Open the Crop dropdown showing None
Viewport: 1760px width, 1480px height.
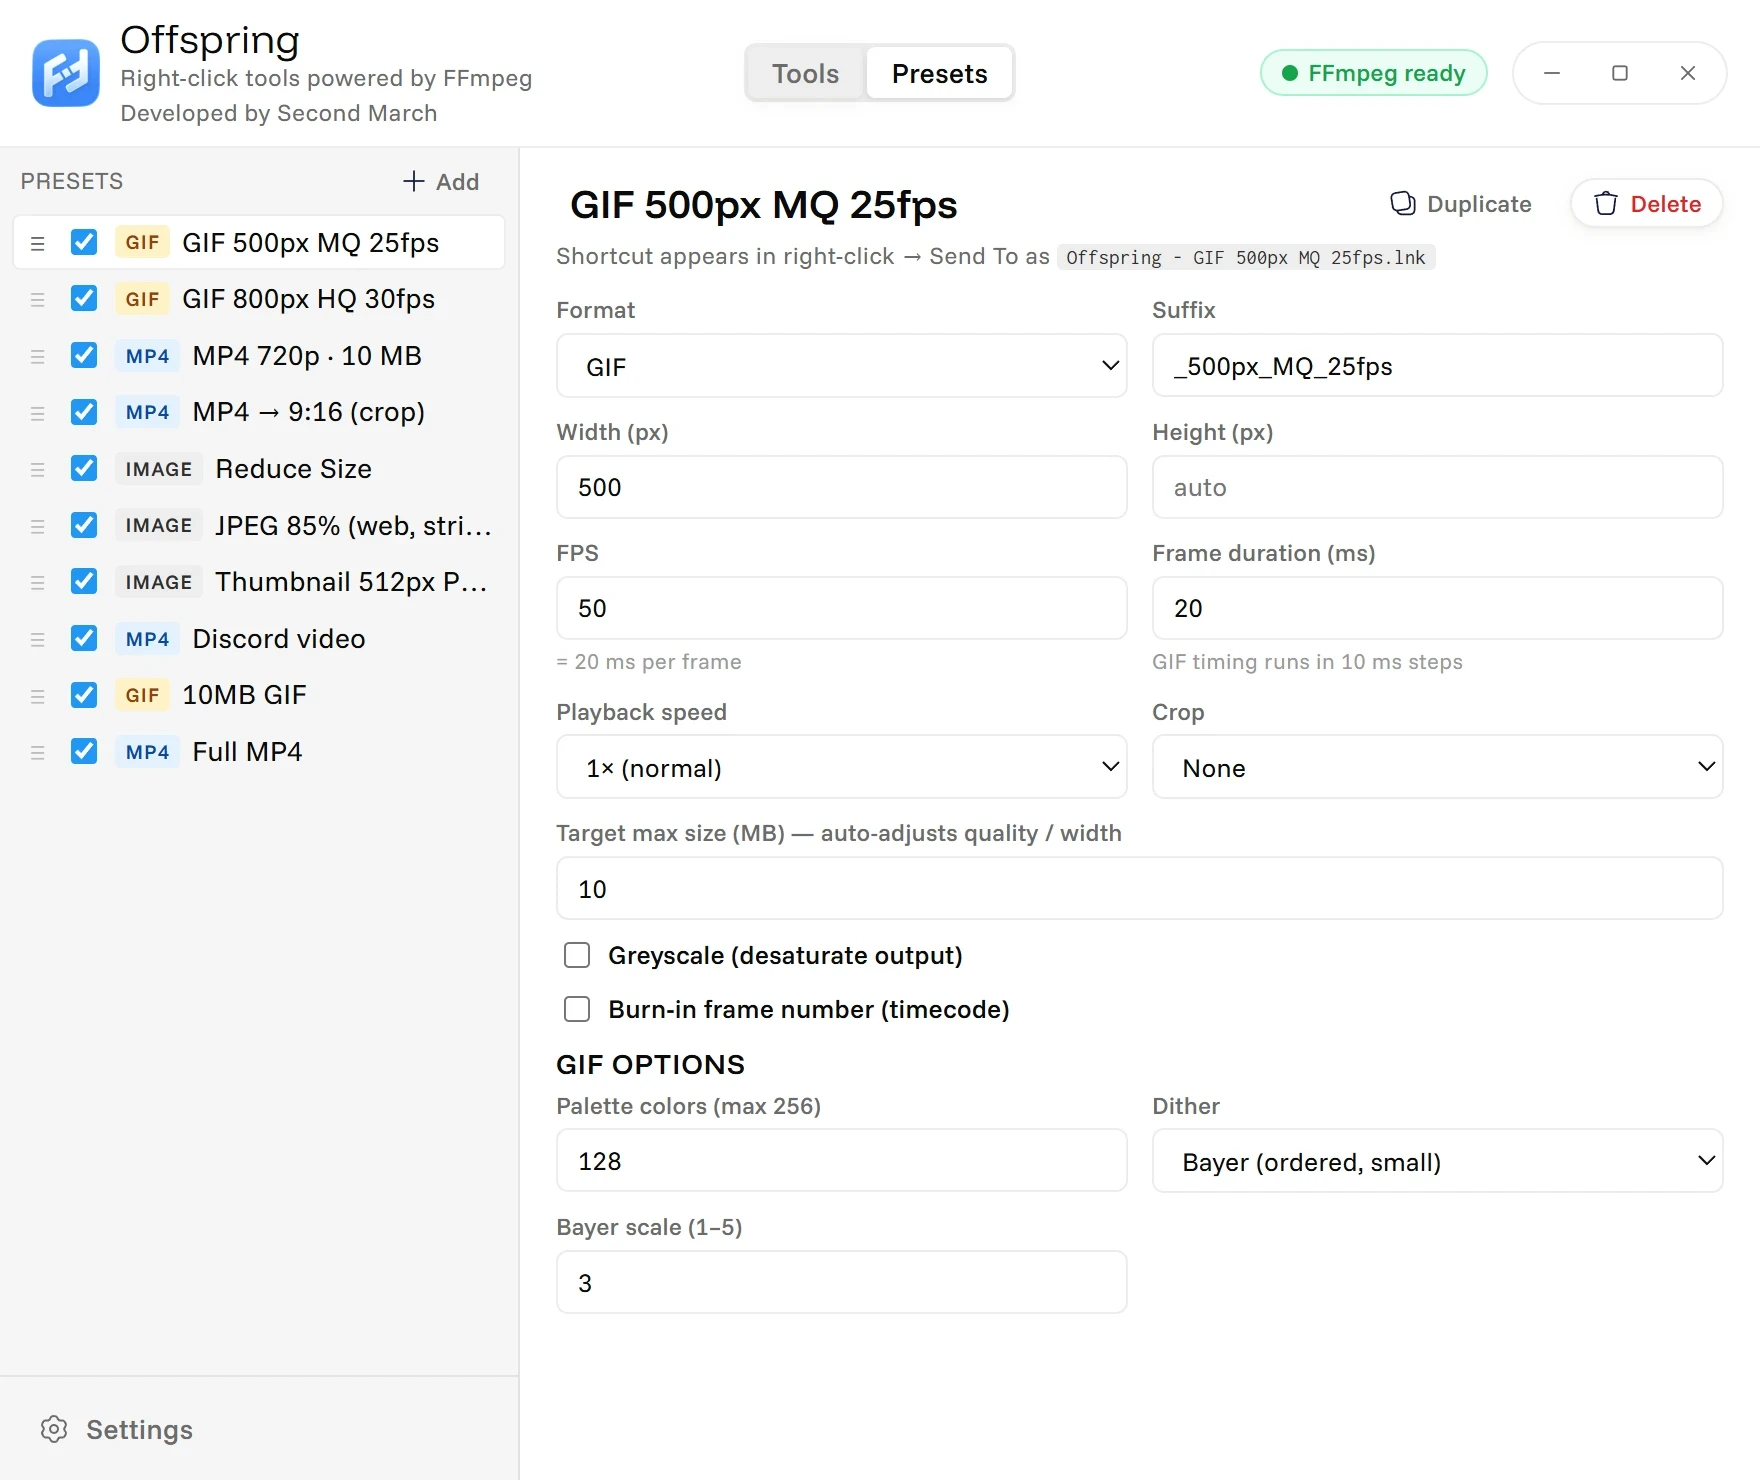pyautogui.click(x=1437, y=767)
